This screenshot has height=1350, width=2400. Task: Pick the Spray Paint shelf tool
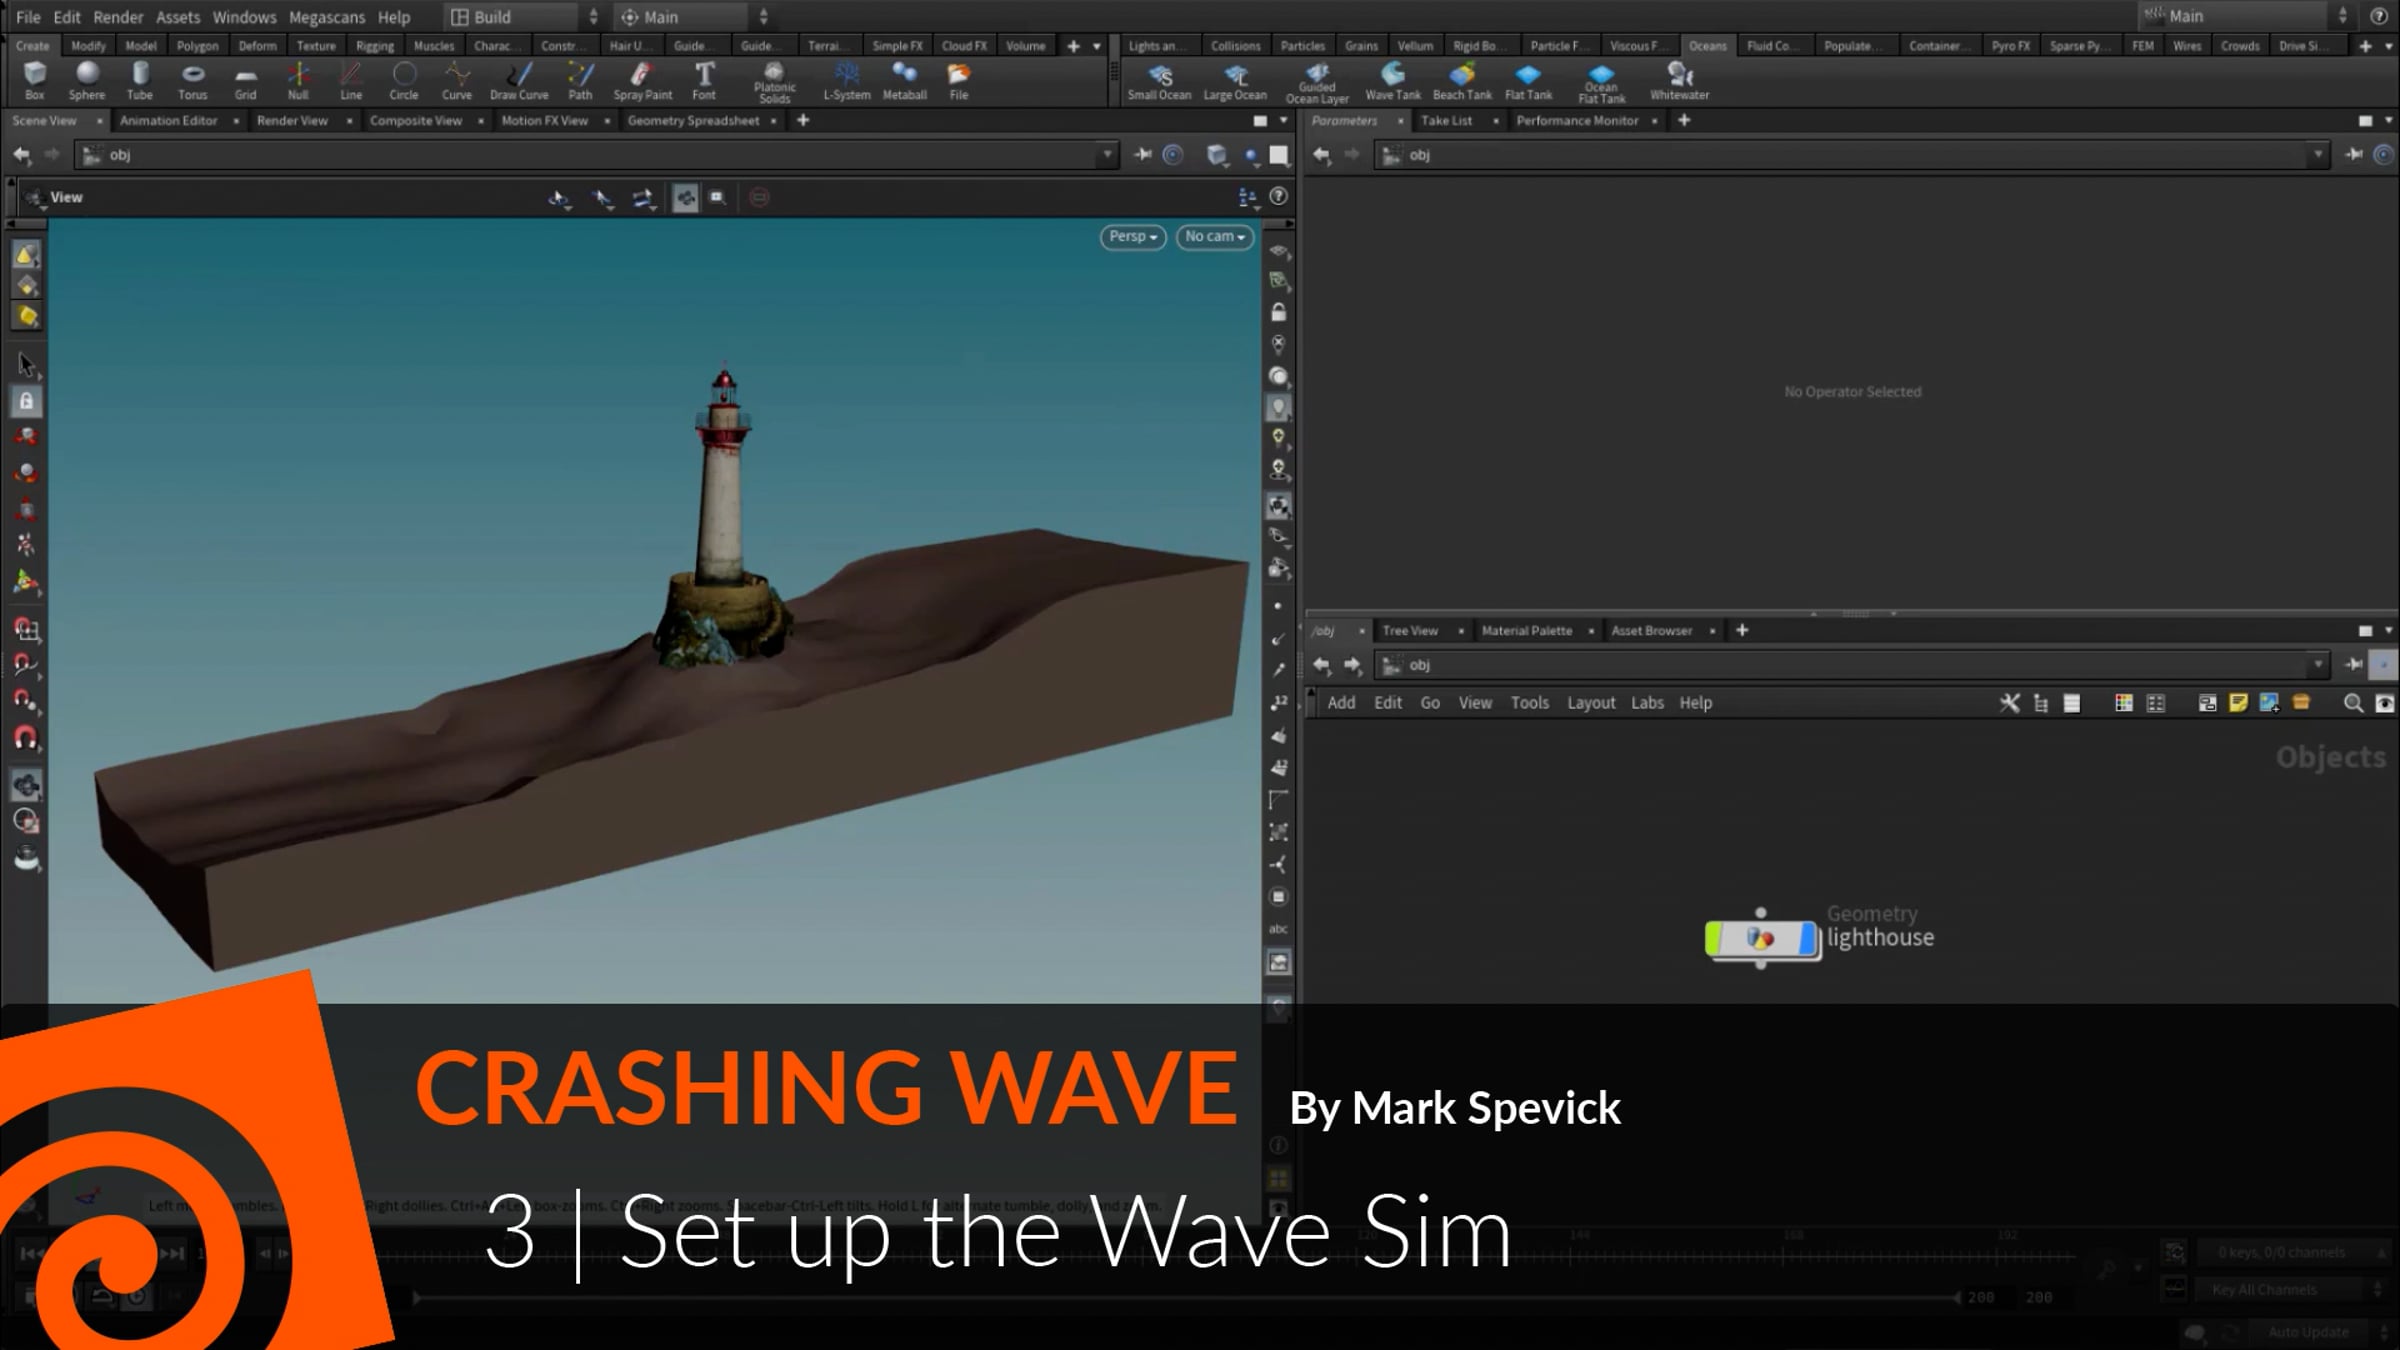click(x=642, y=80)
